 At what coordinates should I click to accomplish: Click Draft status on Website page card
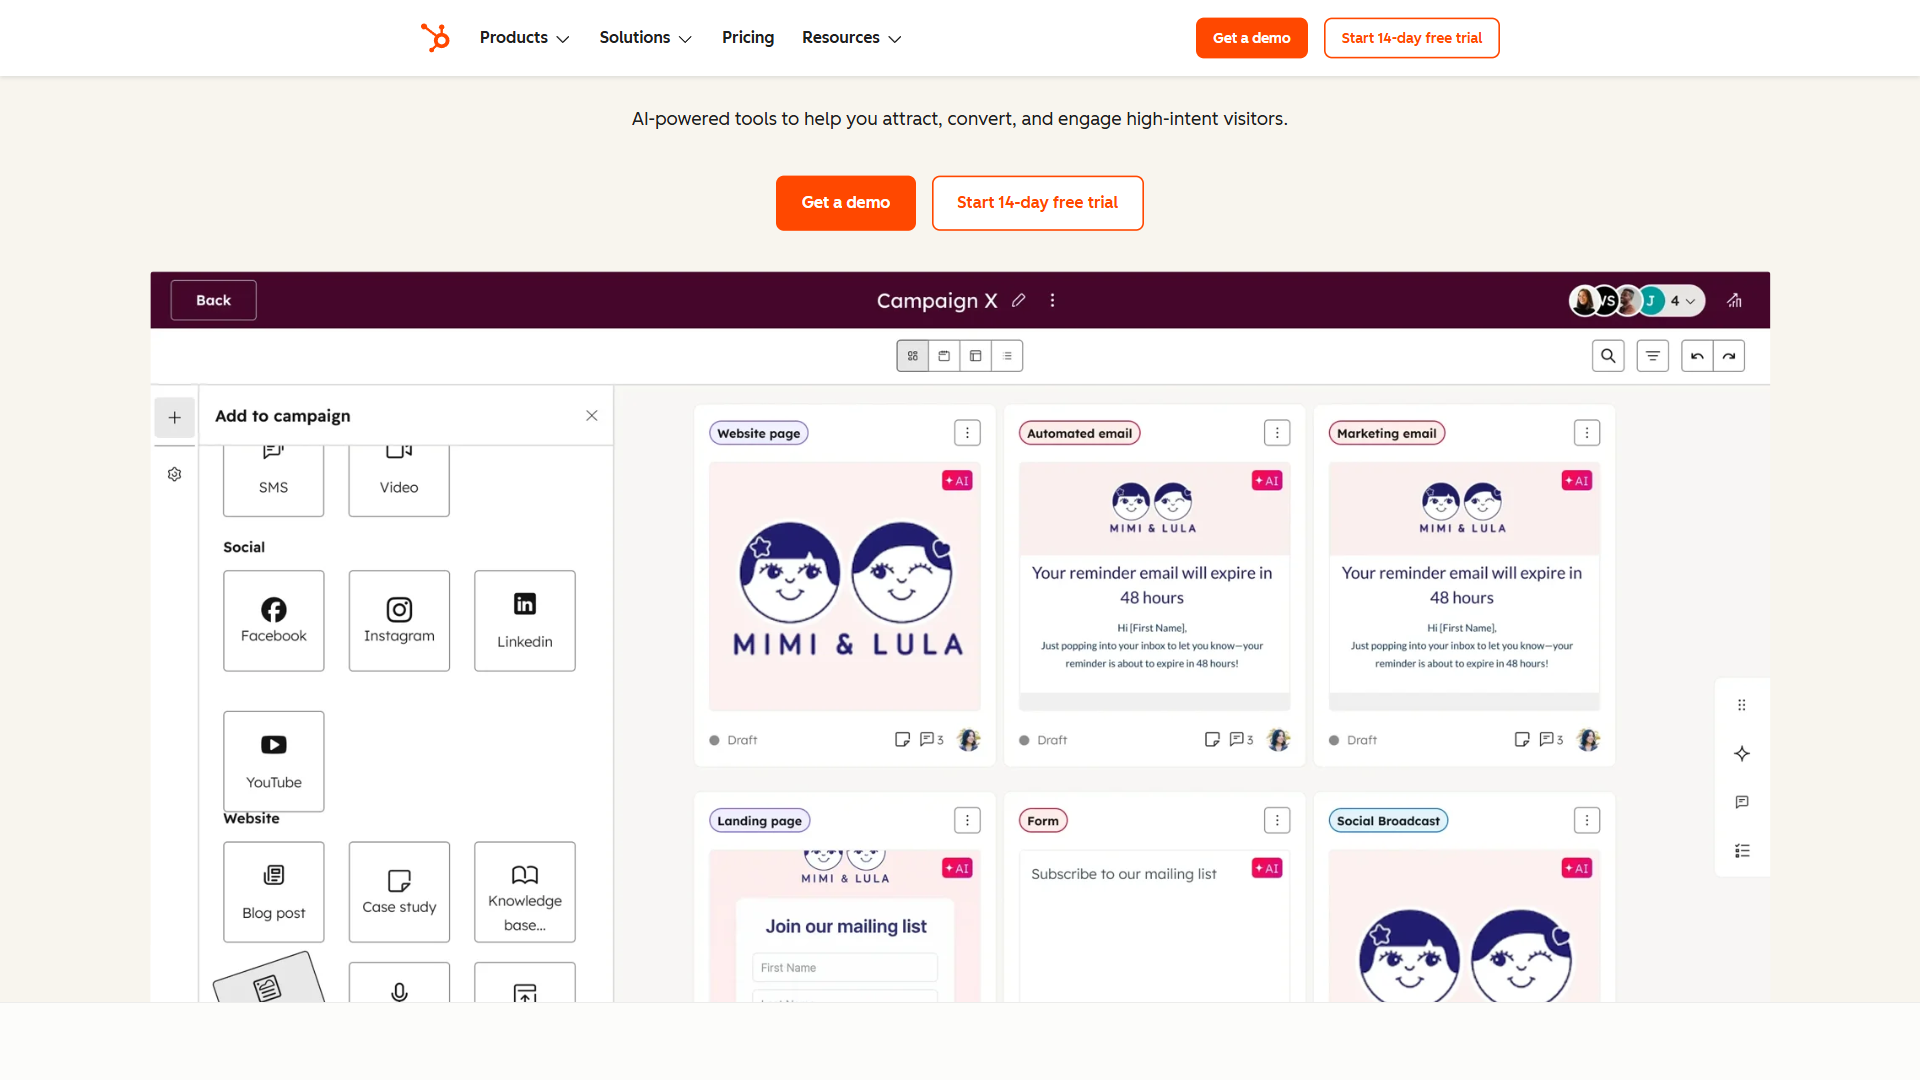click(x=734, y=740)
